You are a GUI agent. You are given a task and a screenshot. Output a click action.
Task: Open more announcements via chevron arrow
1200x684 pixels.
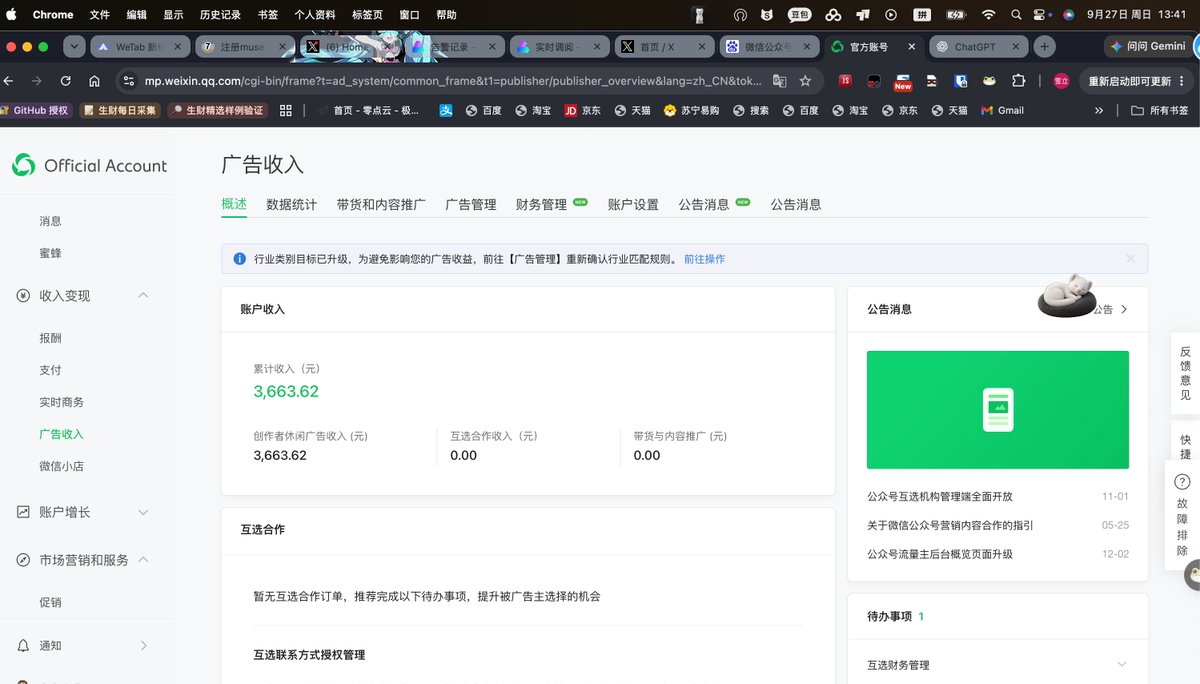[1124, 310]
